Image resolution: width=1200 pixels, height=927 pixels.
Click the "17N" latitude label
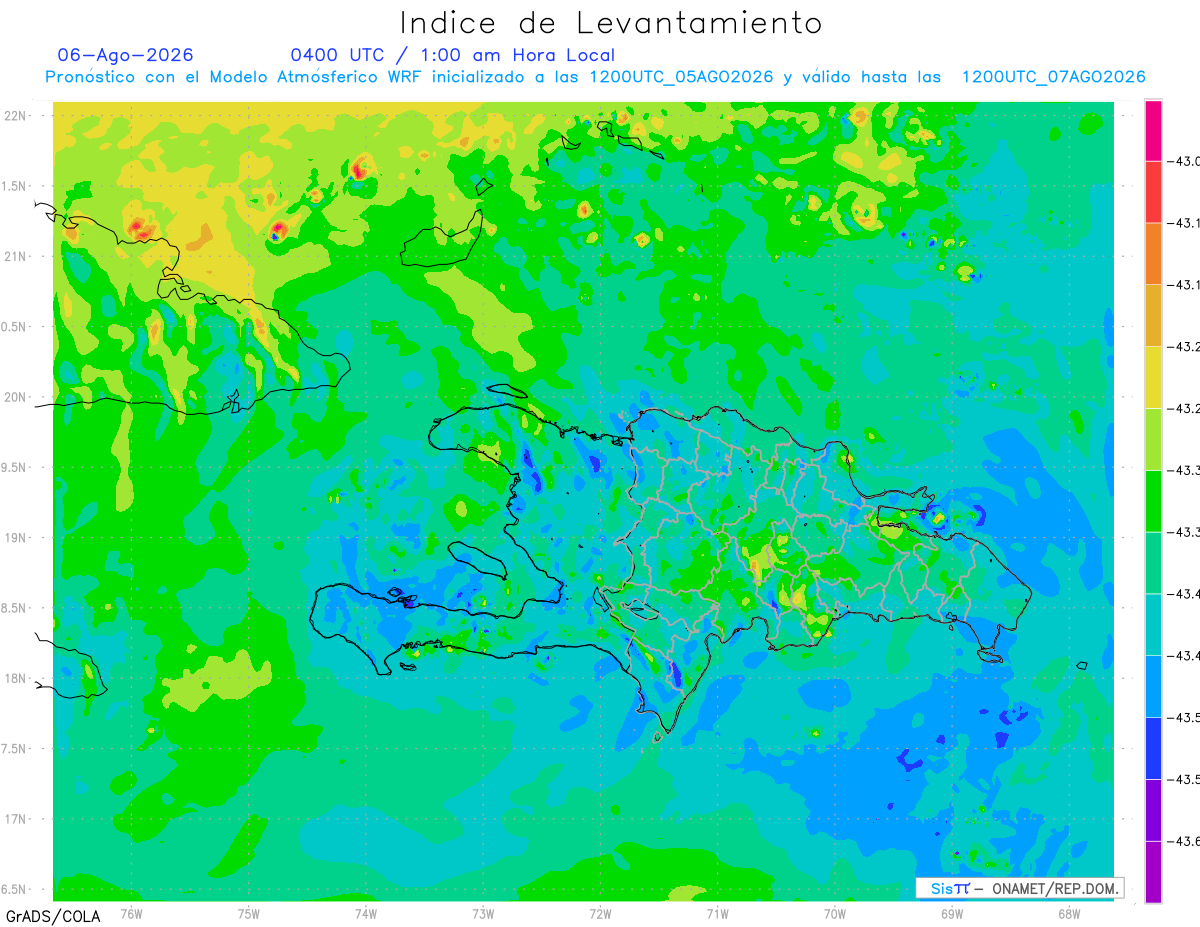click(17, 819)
